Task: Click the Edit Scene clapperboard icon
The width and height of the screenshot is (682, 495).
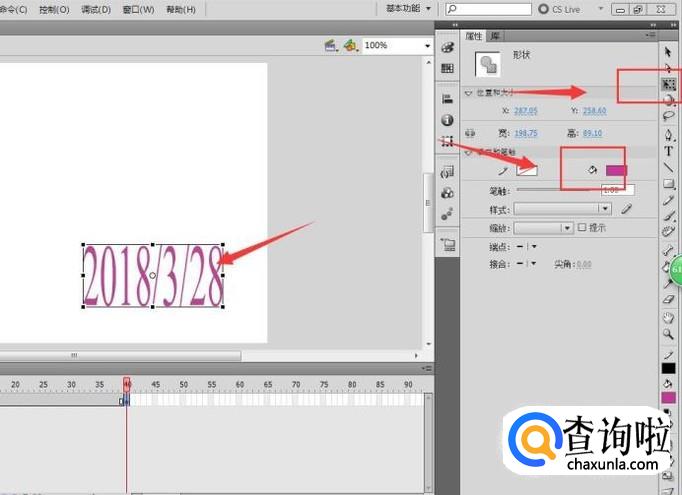Action: click(330, 46)
